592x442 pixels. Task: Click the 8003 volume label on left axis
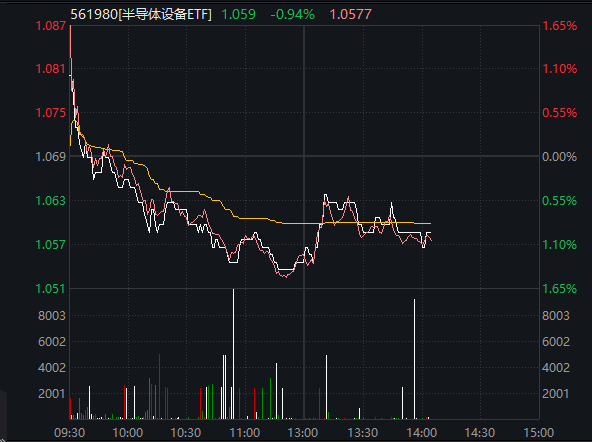click(x=52, y=315)
